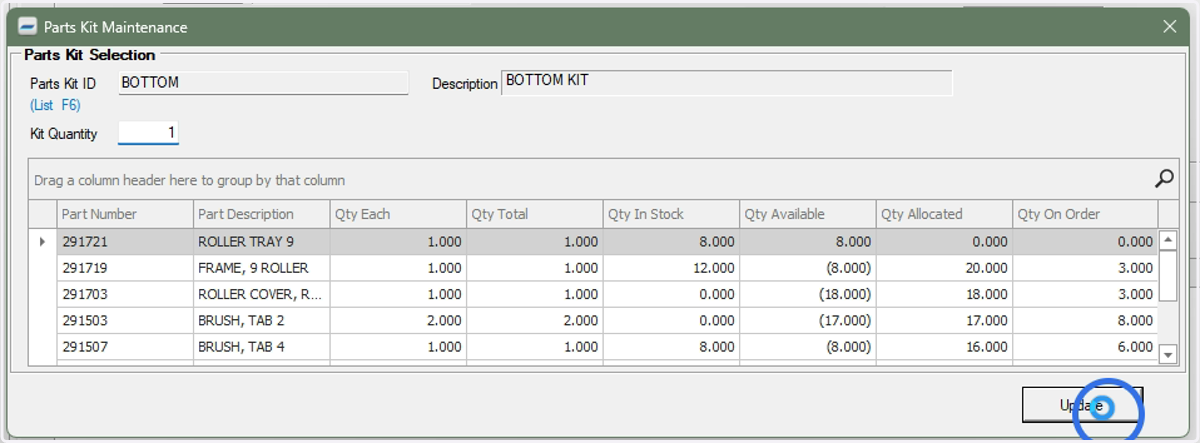This screenshot has height=443, width=1200.
Task: Click Qty Total 2.000 for part 291503
Action: [x=535, y=320]
